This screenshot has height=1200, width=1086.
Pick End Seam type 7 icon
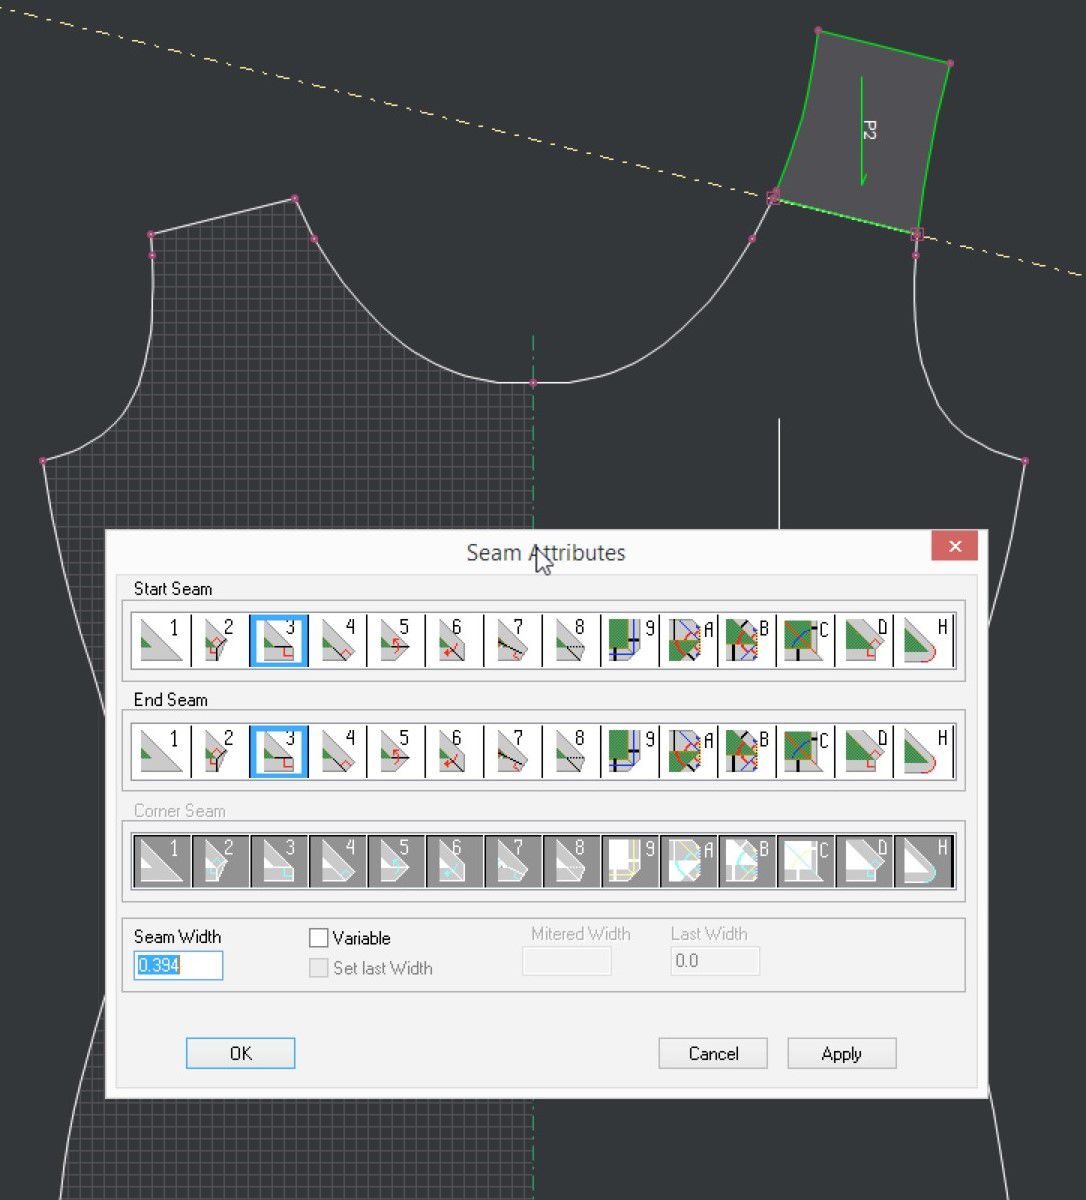pos(512,752)
